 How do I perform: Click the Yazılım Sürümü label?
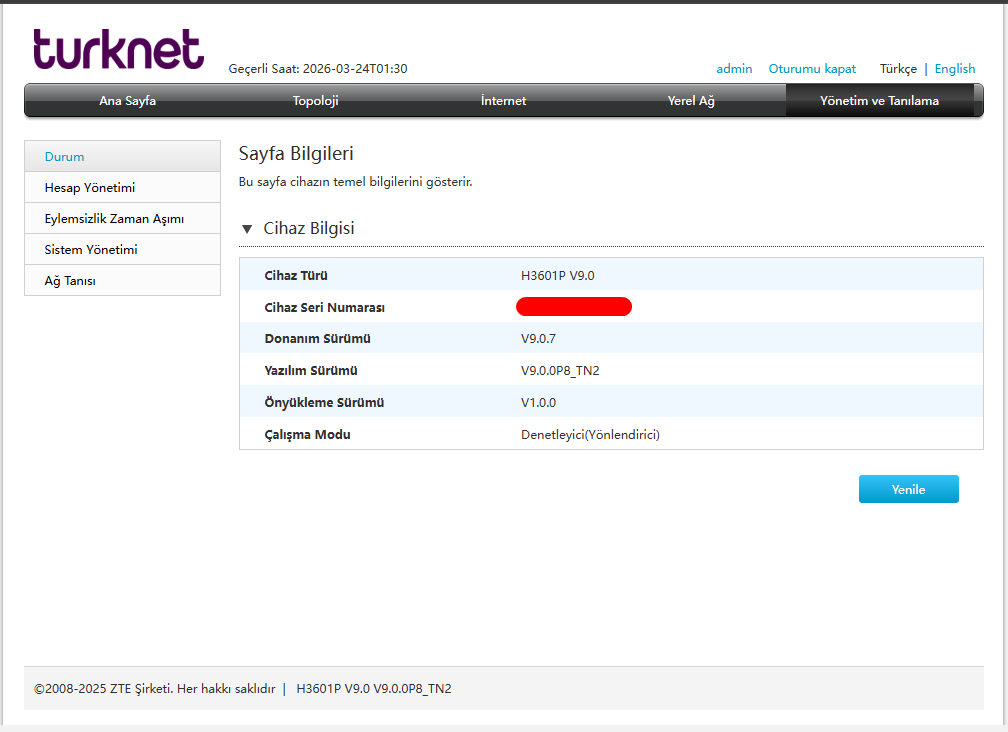point(310,371)
